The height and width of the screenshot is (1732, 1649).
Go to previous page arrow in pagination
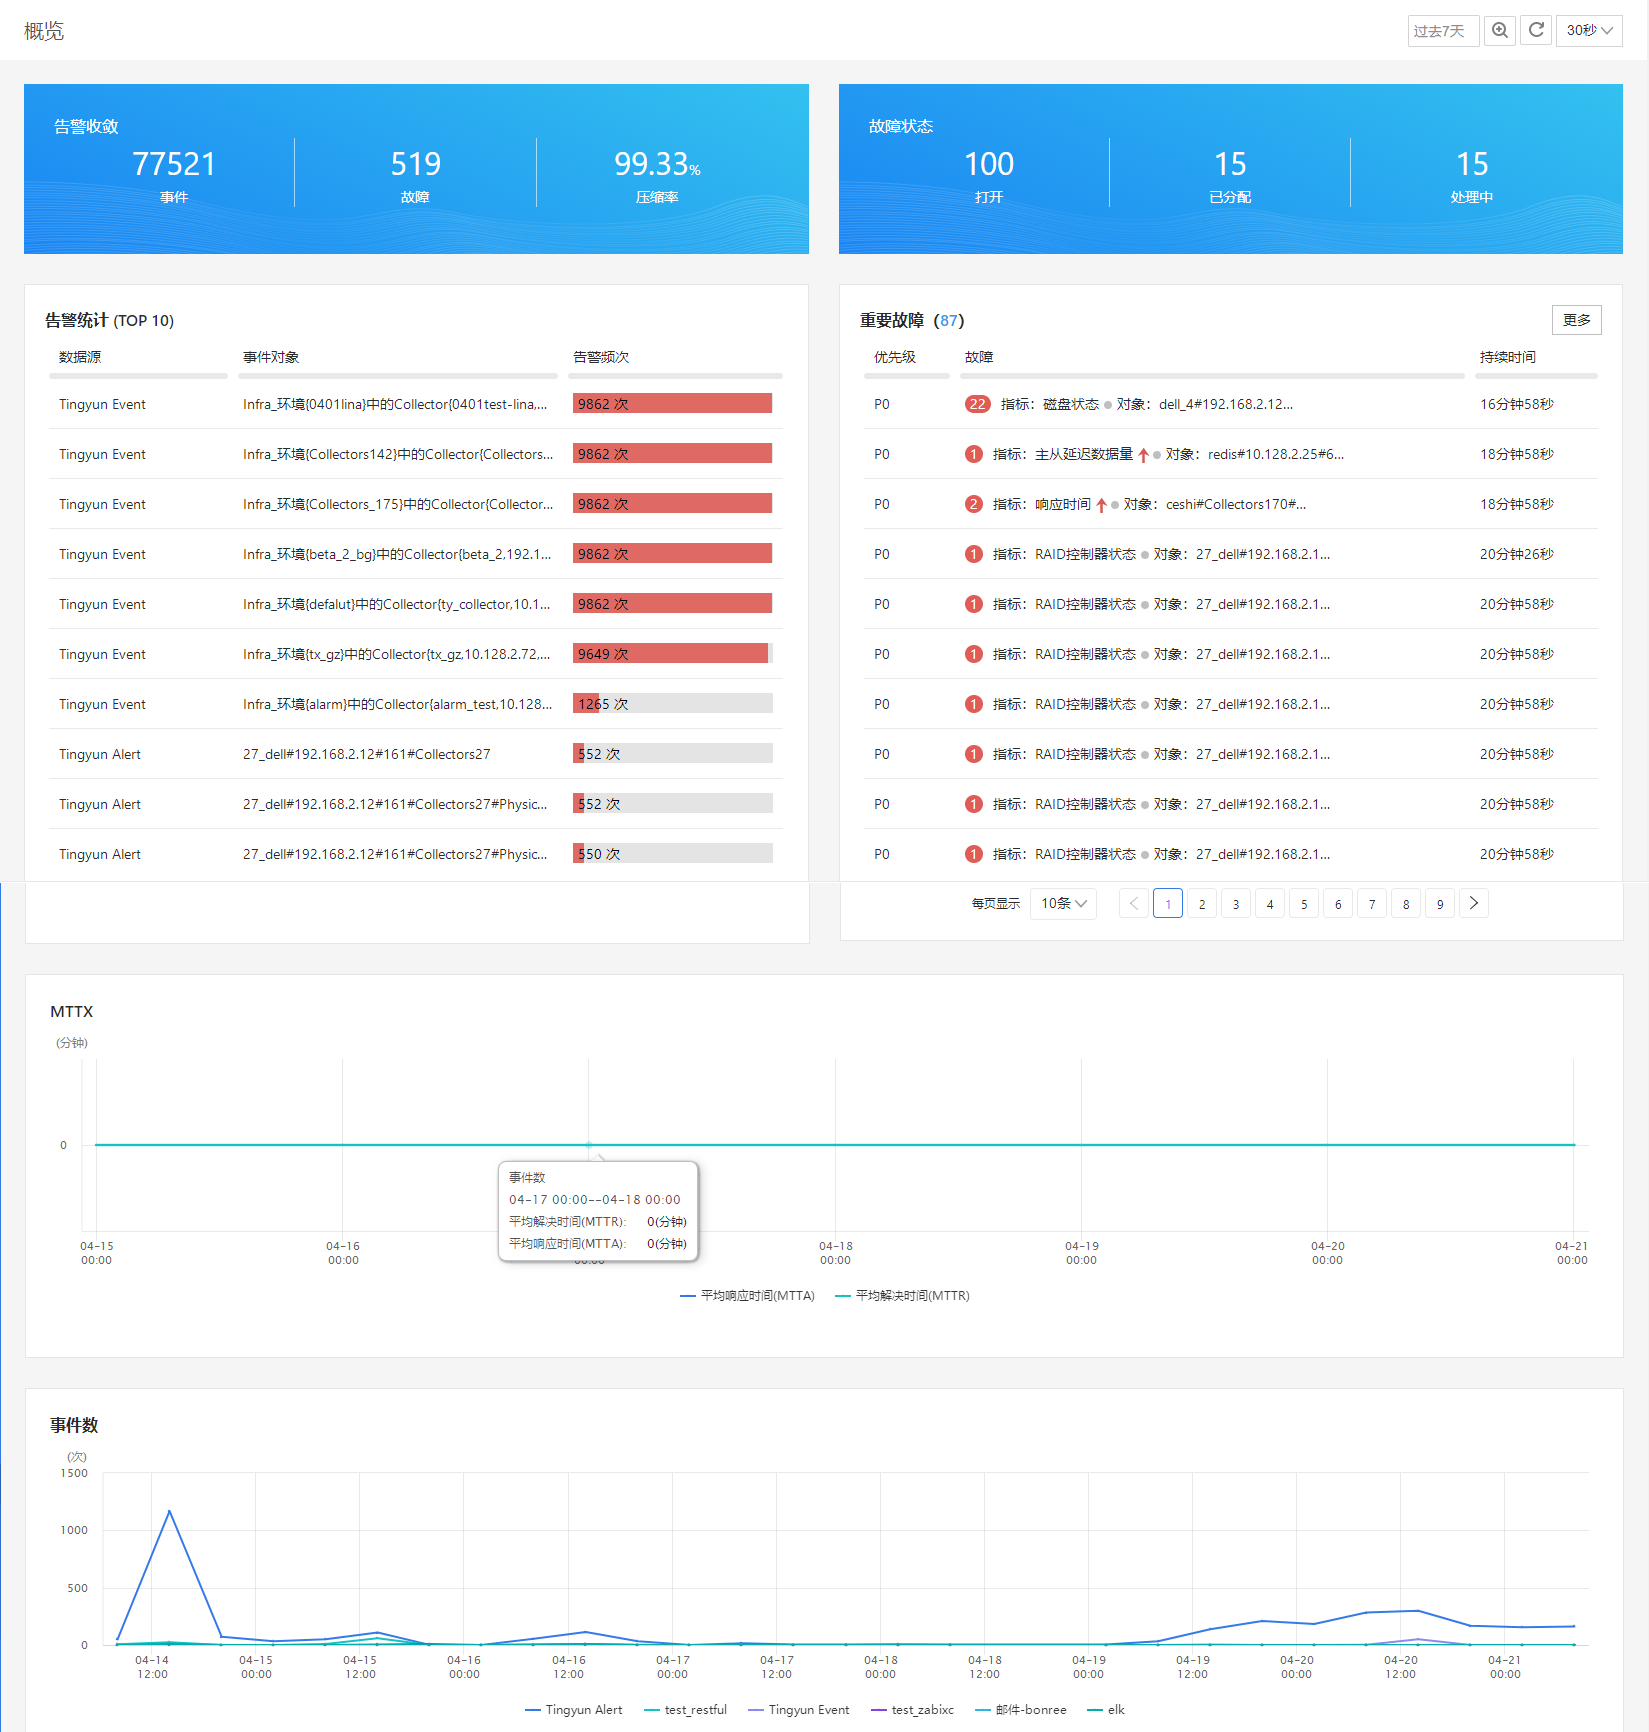coord(1133,904)
